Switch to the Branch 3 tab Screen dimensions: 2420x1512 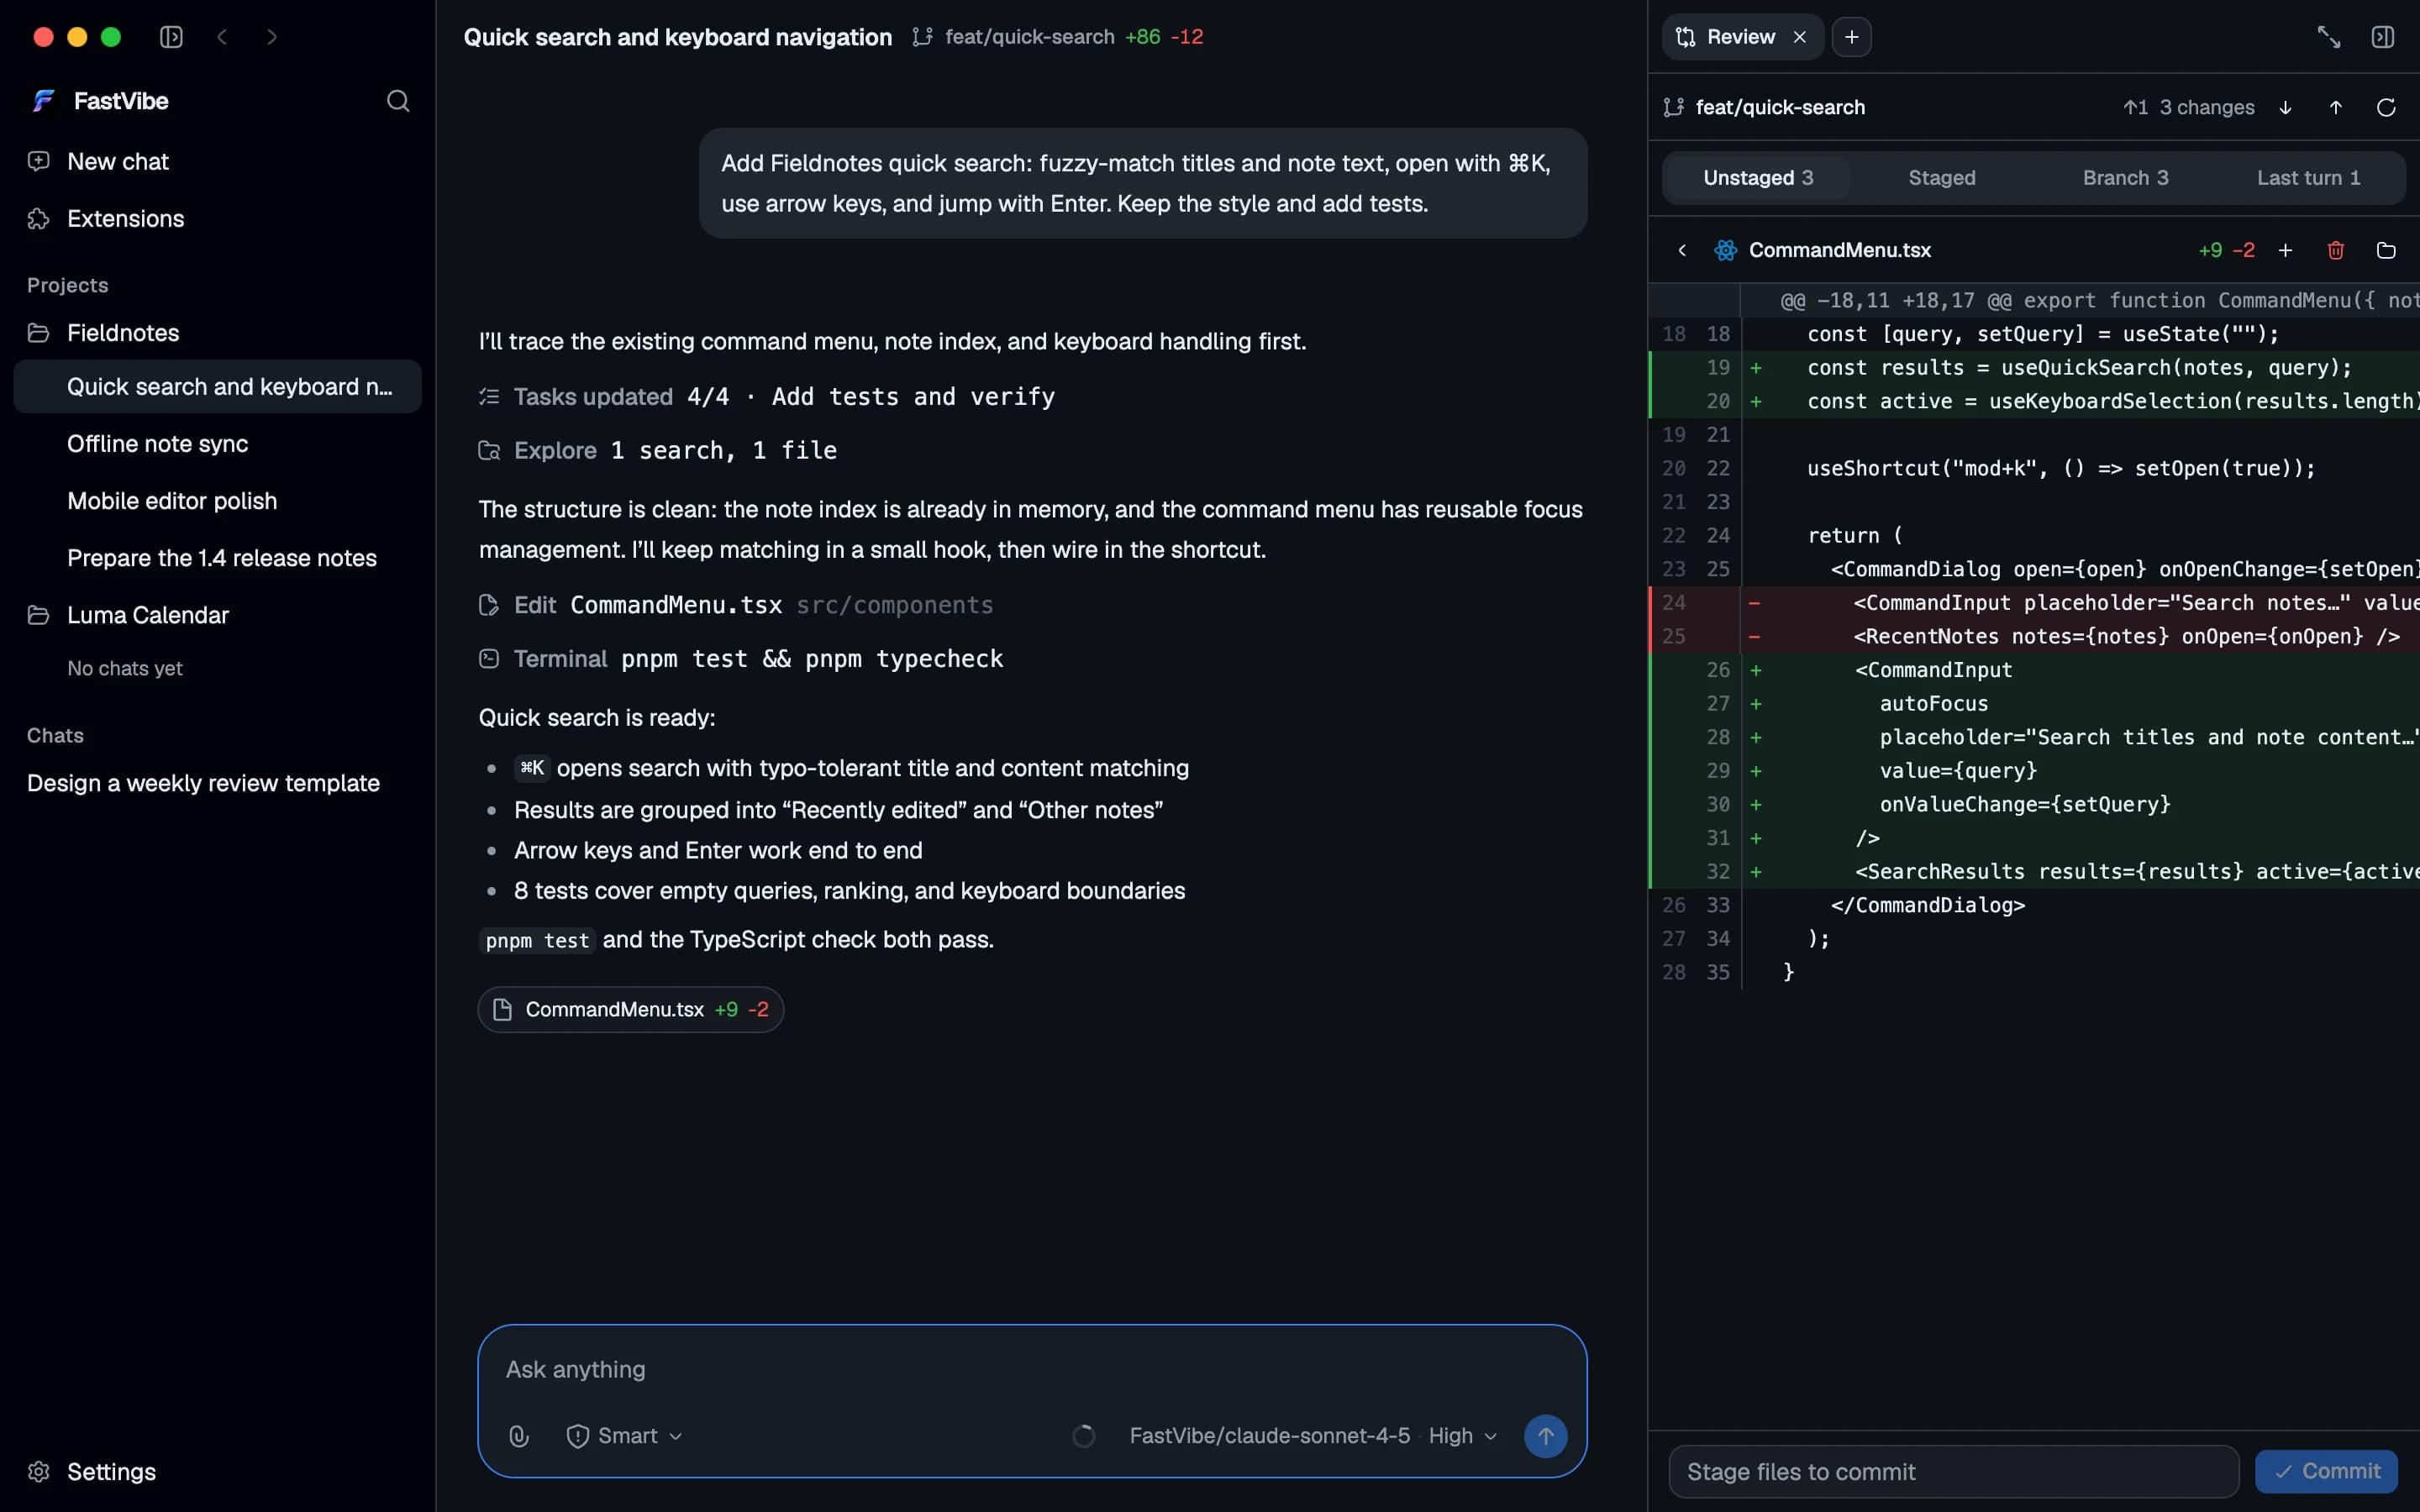tap(2125, 178)
